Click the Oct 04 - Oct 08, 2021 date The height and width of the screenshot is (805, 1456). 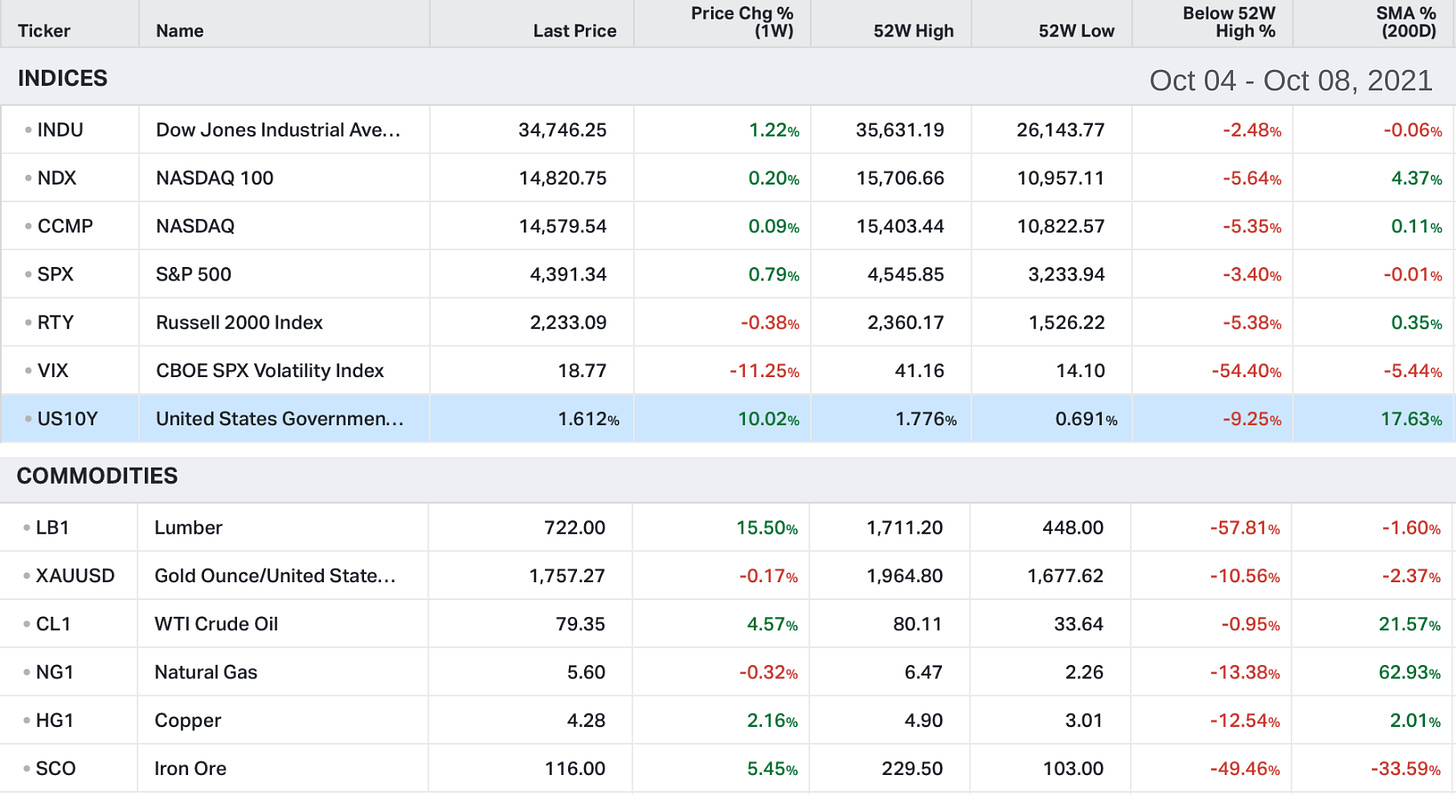[x=1291, y=80]
